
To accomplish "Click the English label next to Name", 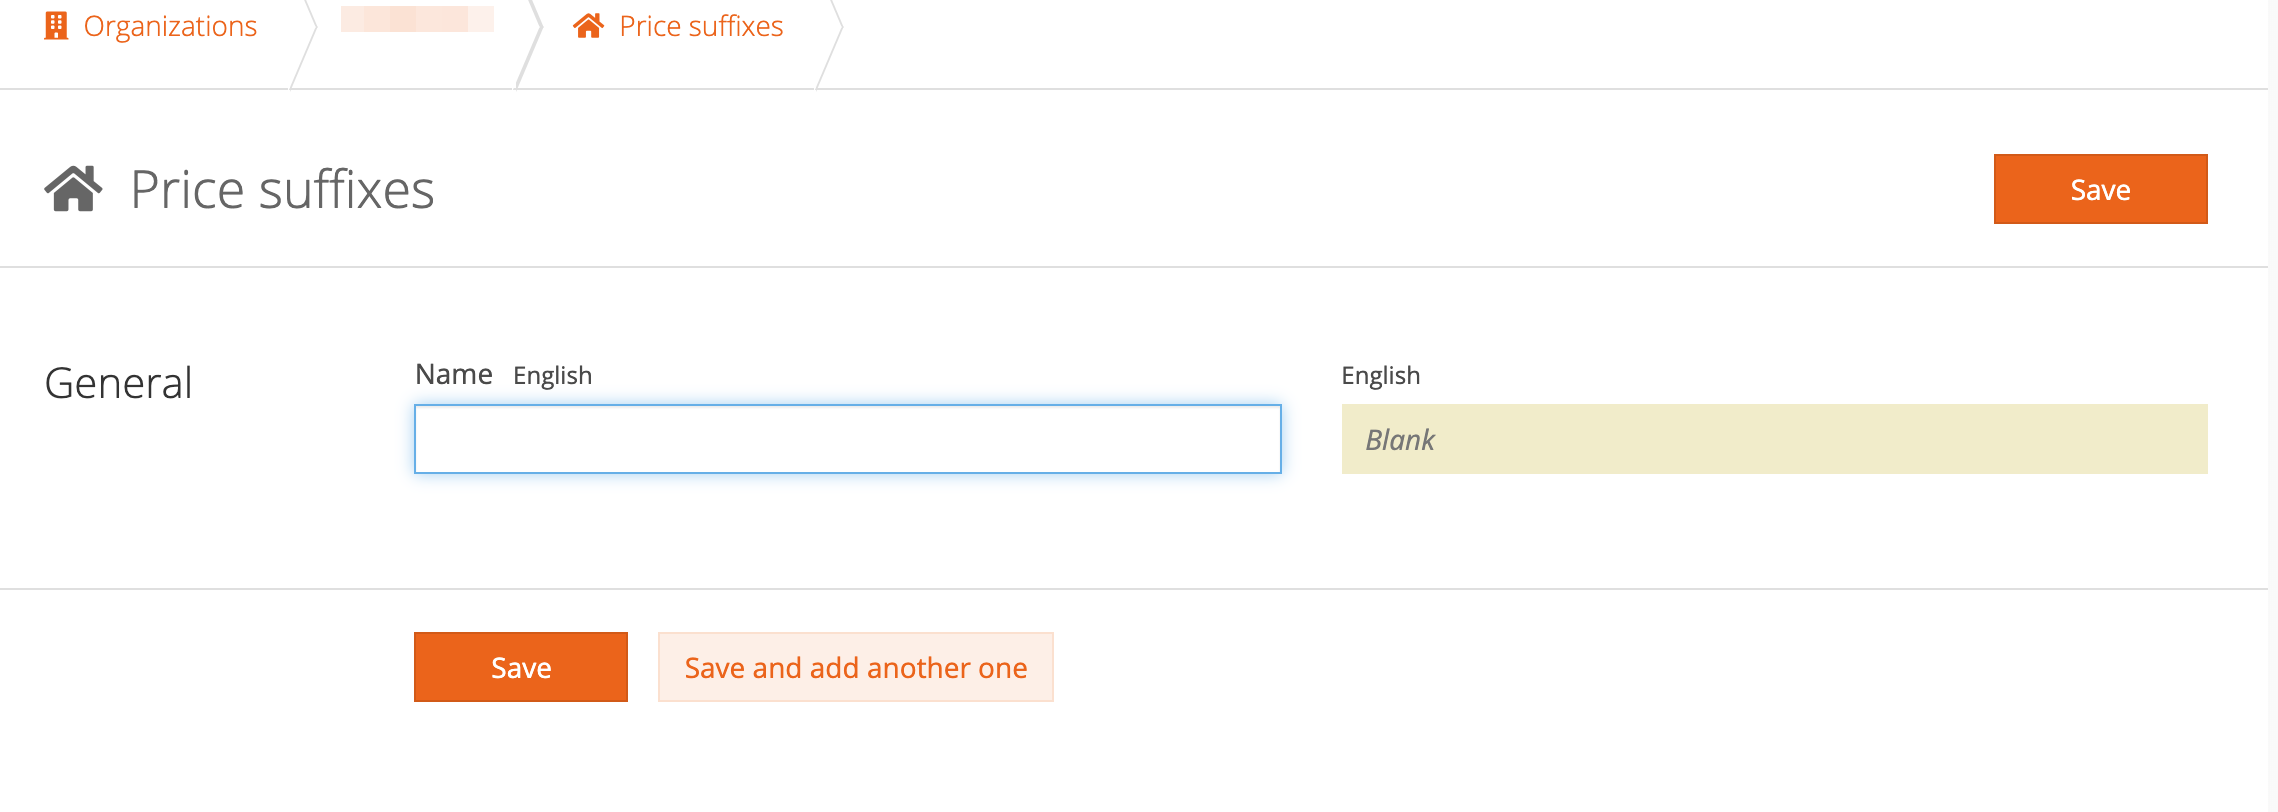I will tap(552, 375).
